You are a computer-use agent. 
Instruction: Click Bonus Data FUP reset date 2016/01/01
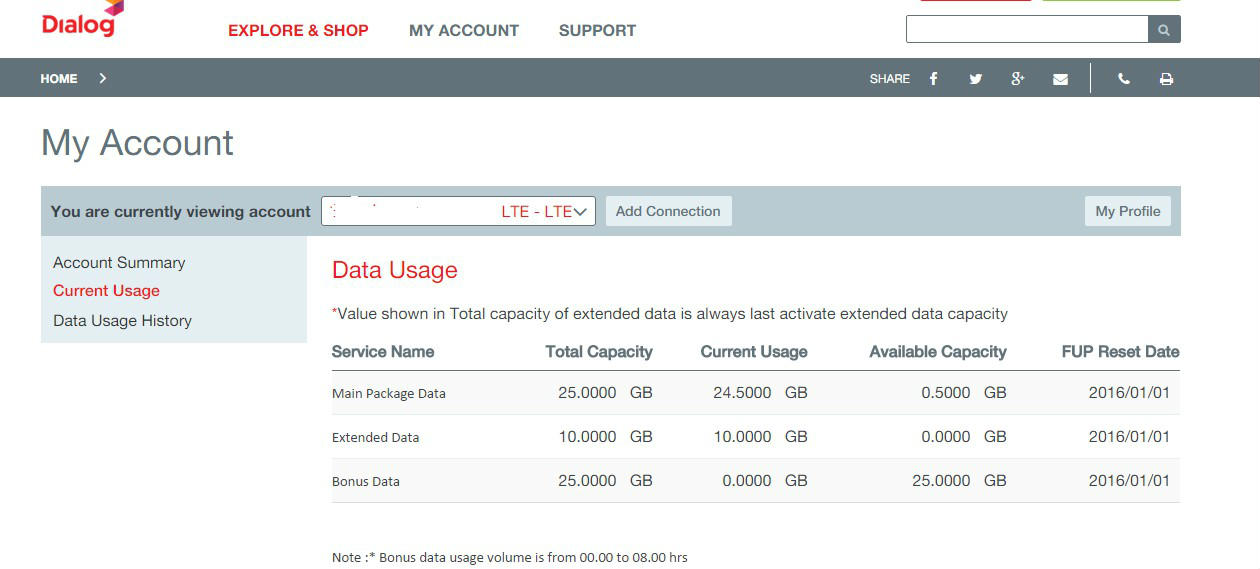pyautogui.click(x=1129, y=481)
